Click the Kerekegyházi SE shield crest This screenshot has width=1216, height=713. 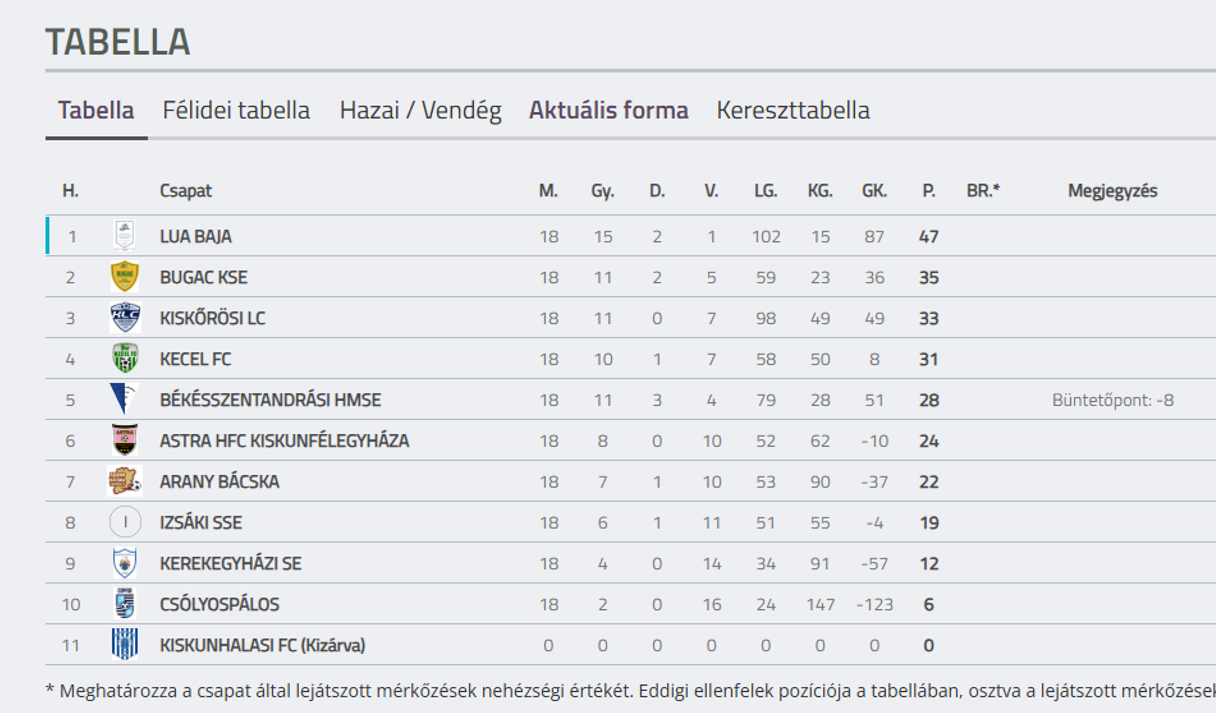[x=125, y=563]
